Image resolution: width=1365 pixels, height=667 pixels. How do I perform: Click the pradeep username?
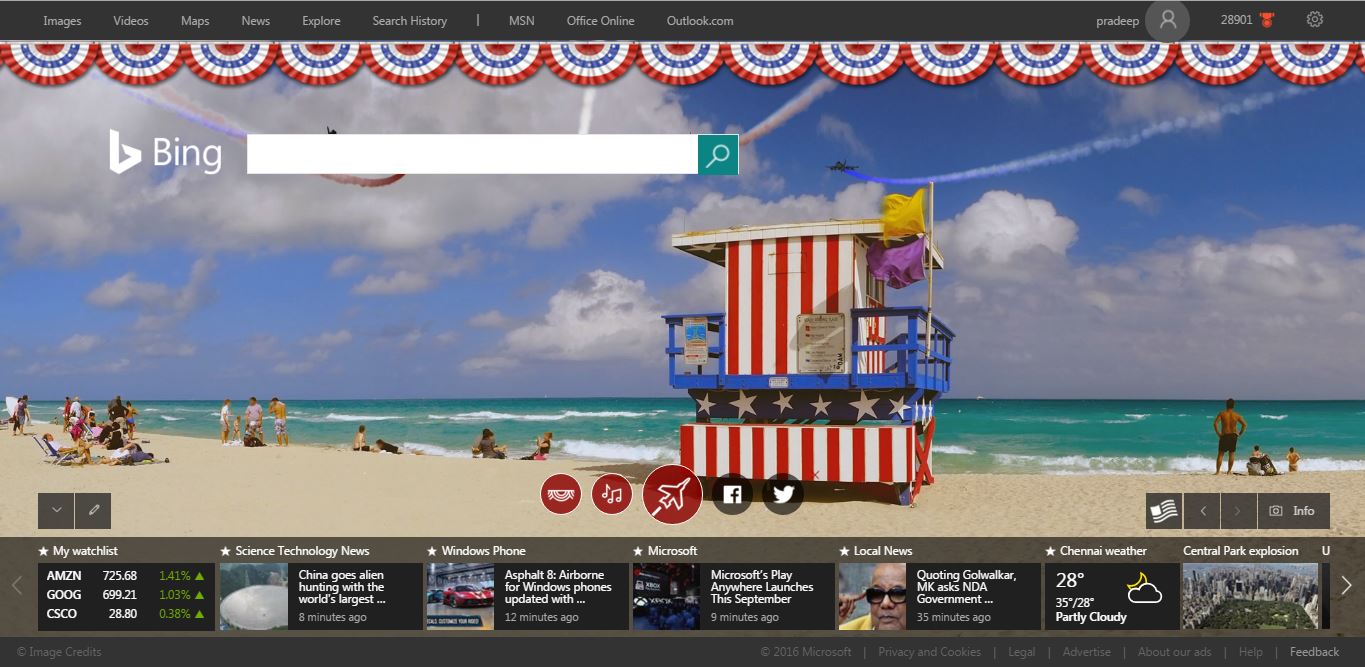pos(1117,20)
